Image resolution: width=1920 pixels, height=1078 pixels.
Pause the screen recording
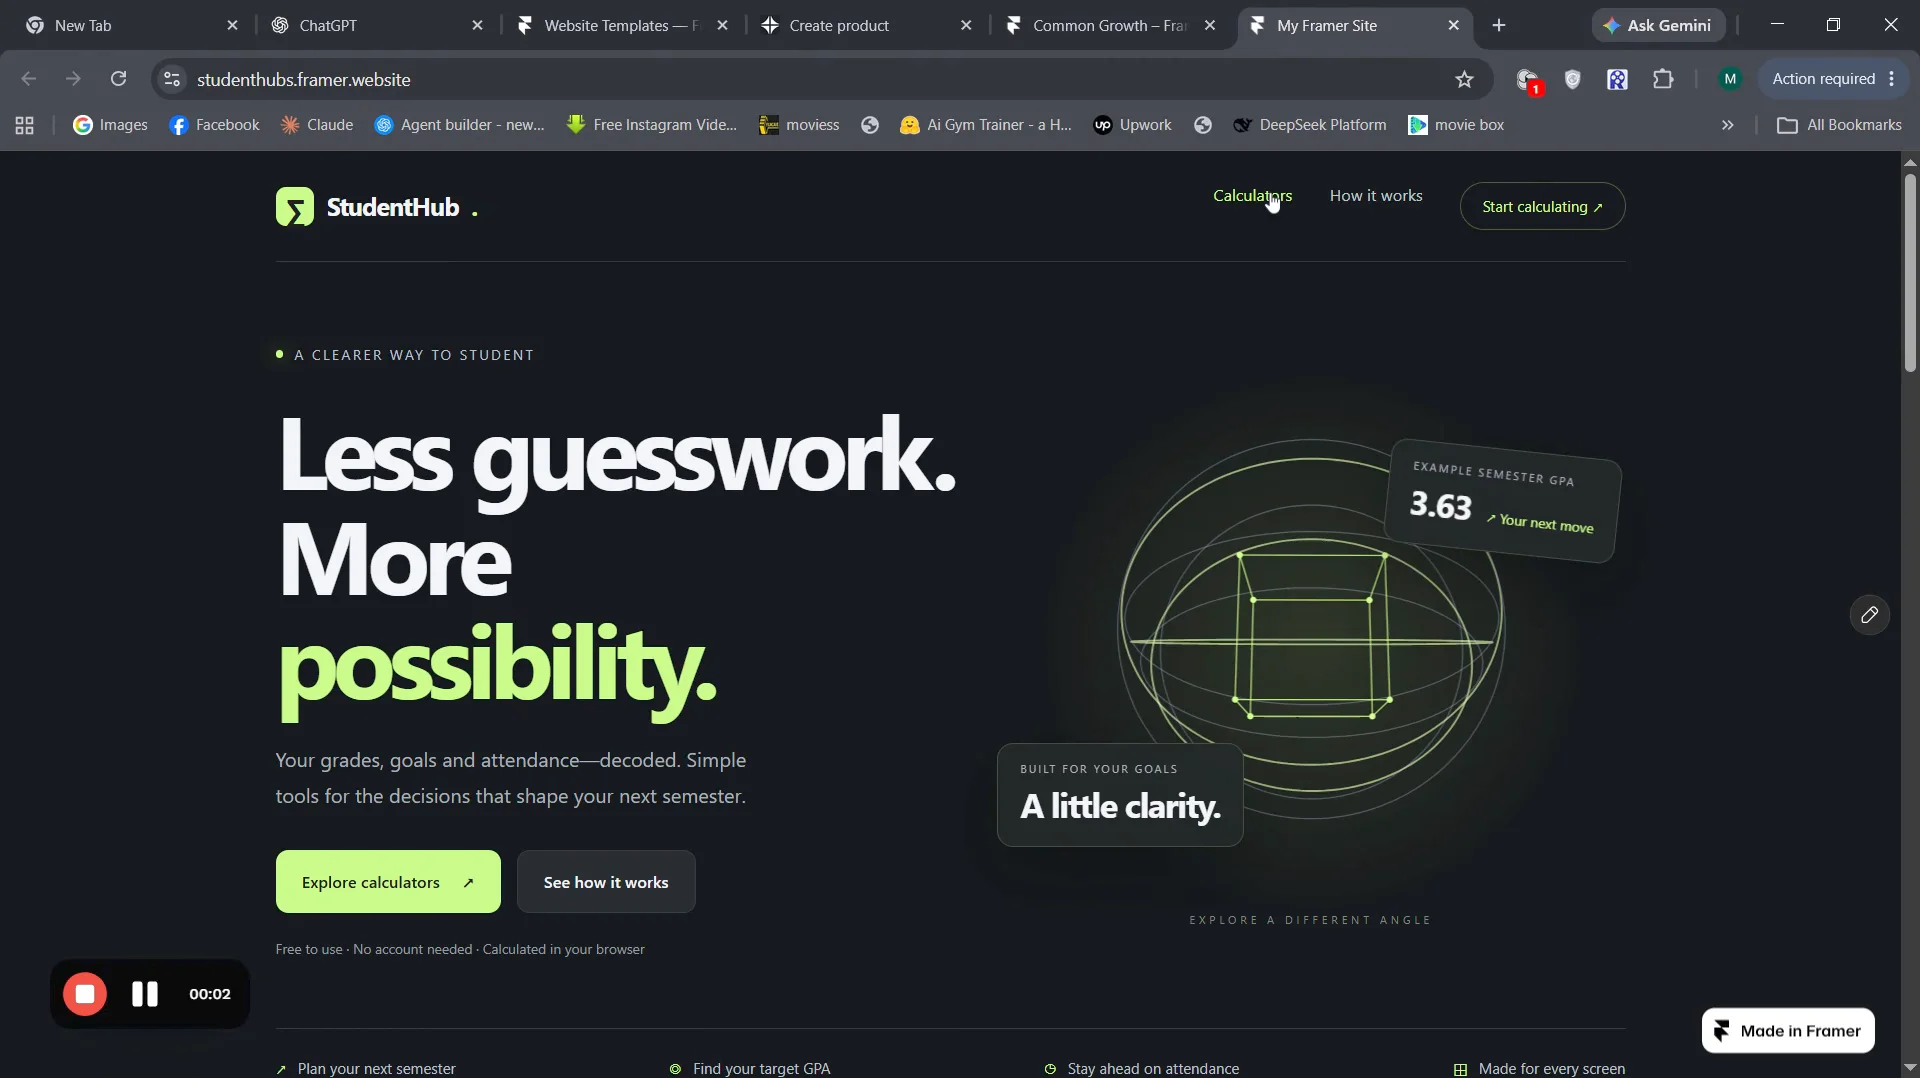(x=145, y=994)
